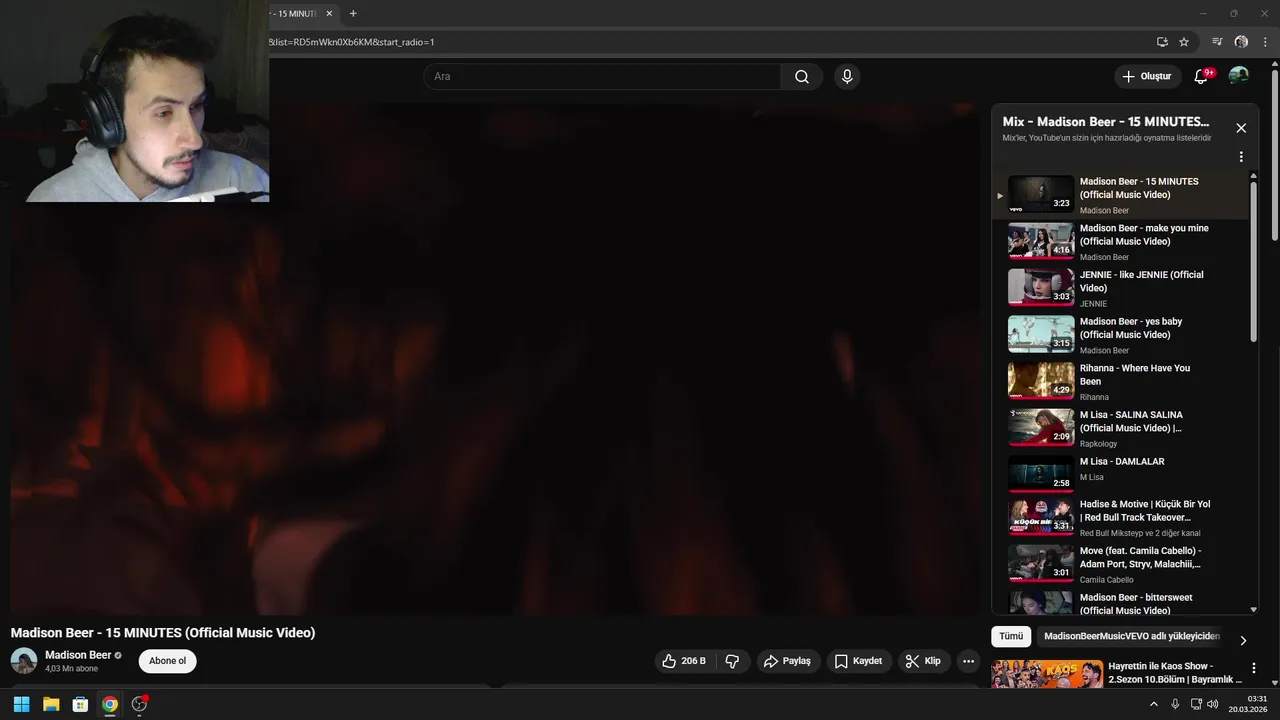Screen dimensions: 1280x720
Task: Save video with the Kaydet button
Action: pos(858,661)
